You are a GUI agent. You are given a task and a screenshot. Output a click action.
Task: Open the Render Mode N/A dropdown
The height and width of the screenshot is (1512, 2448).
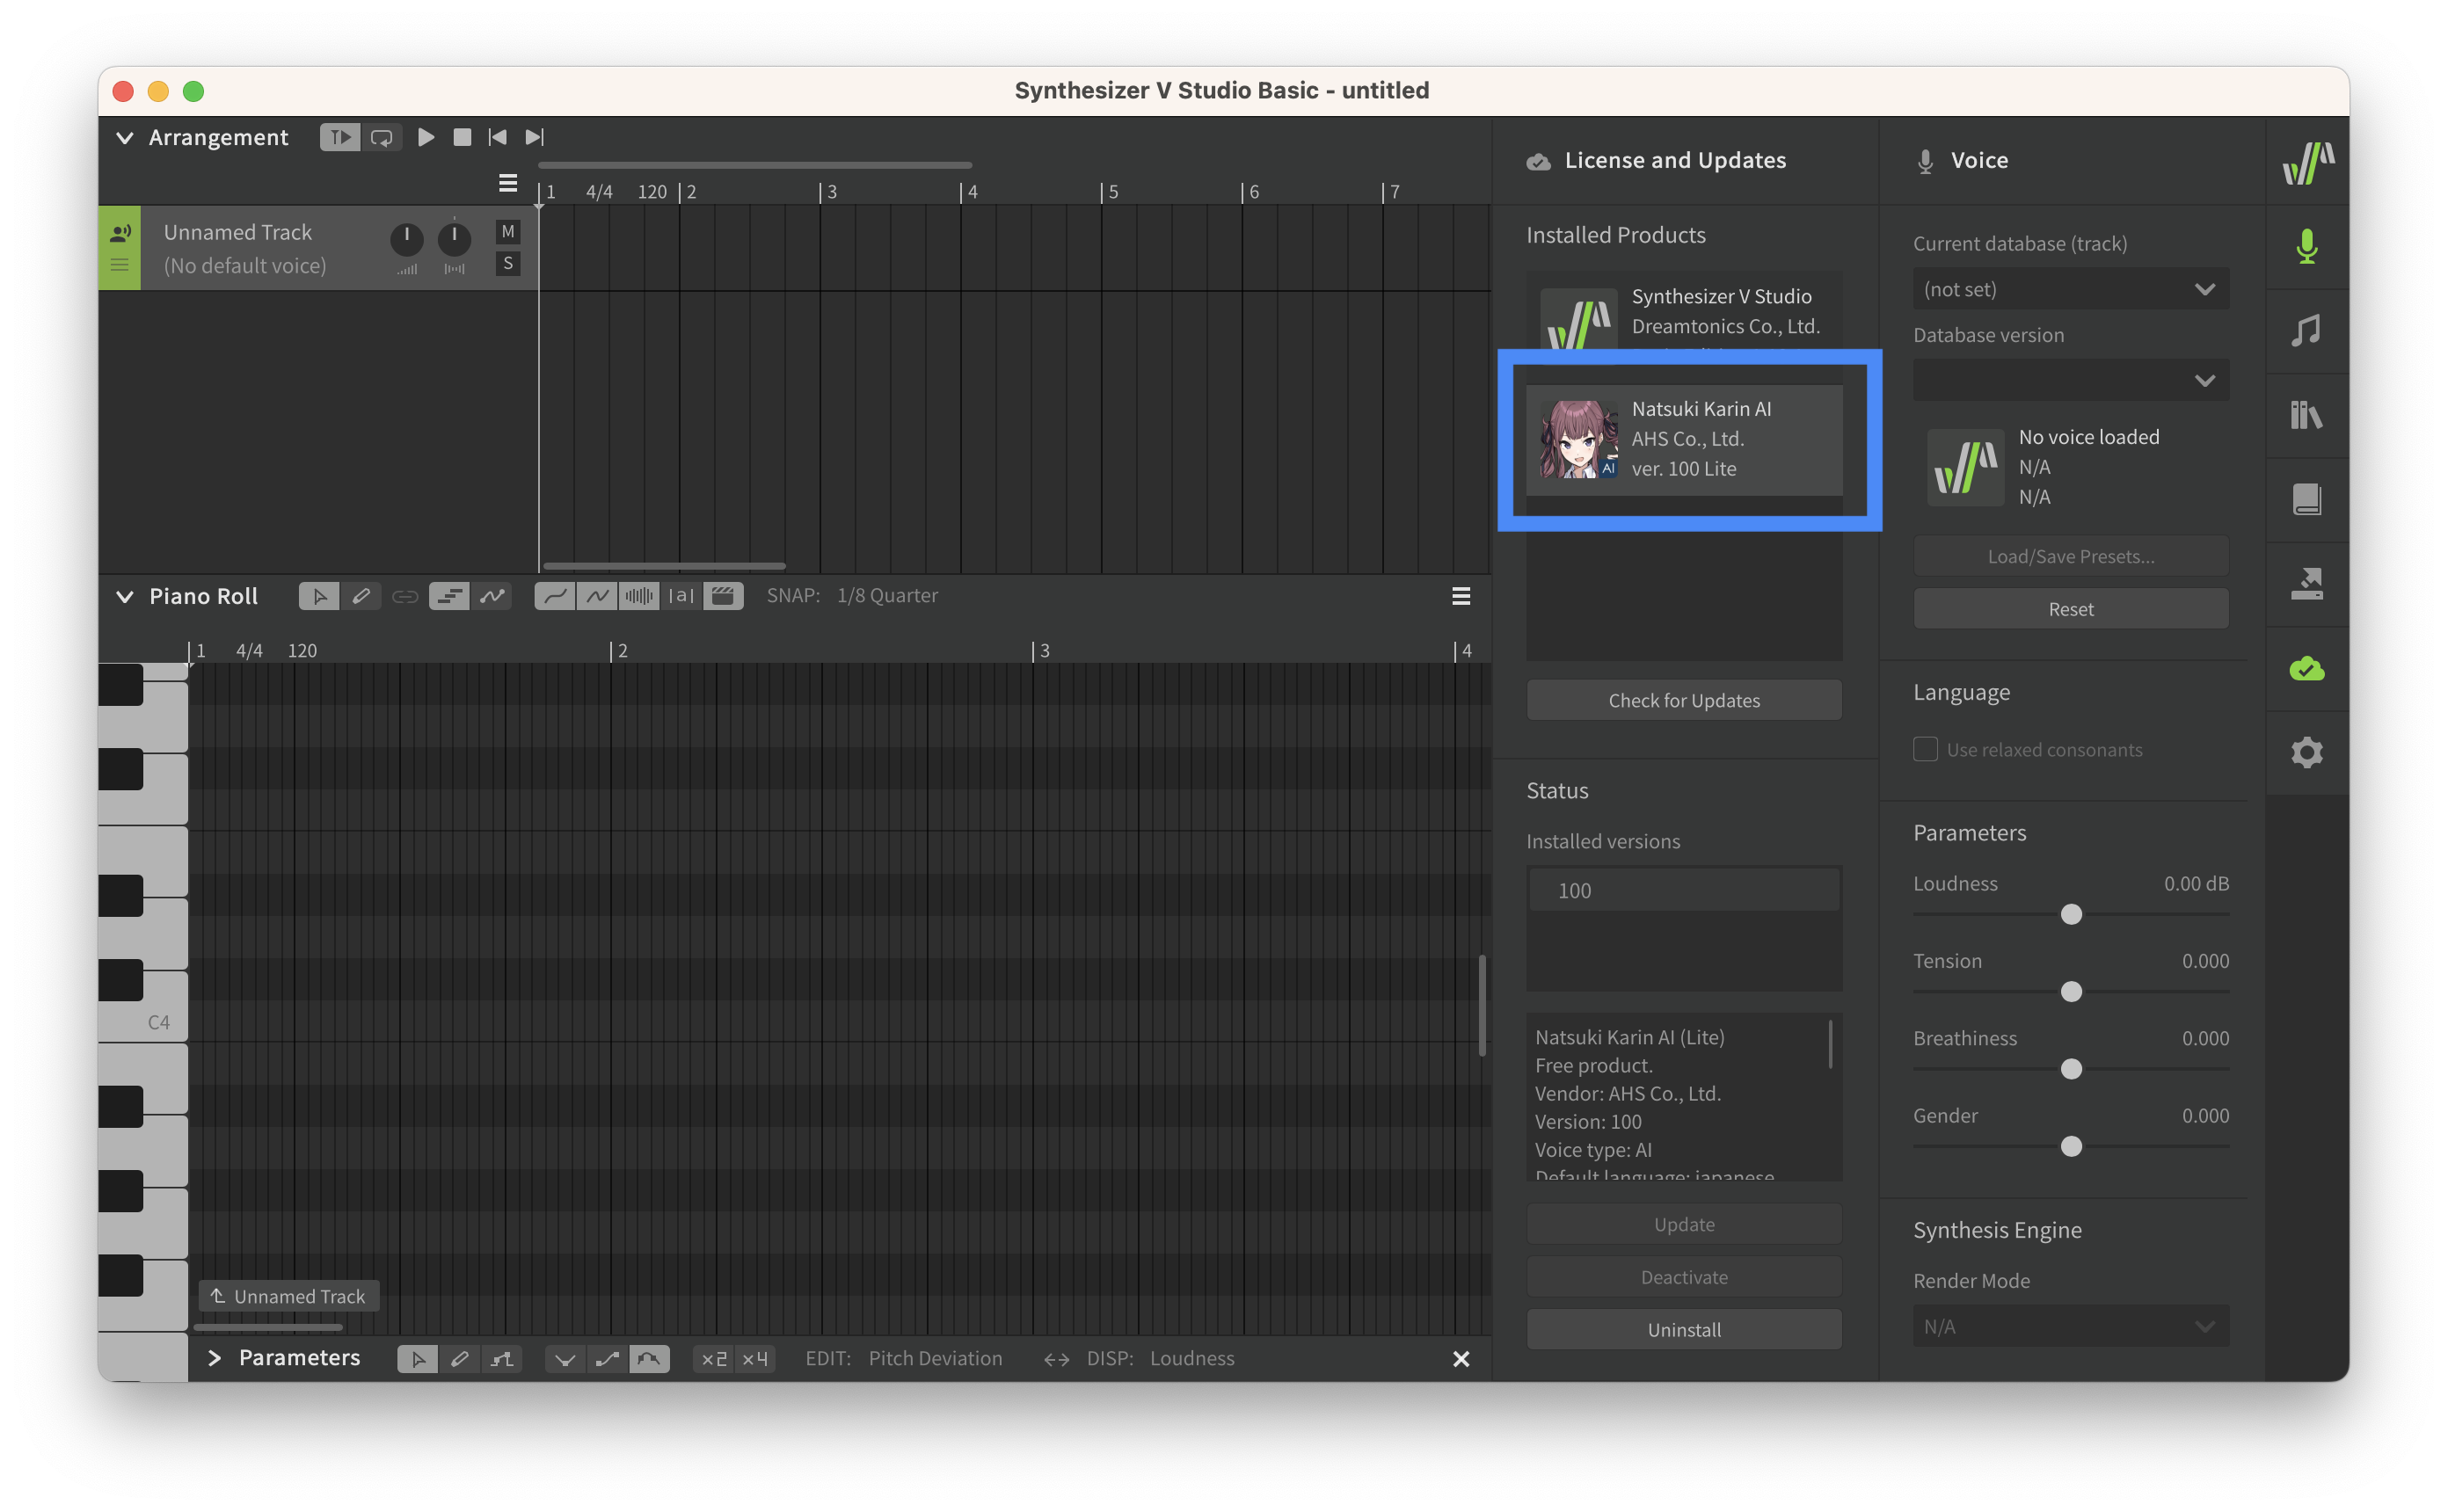pyautogui.click(x=2070, y=1326)
